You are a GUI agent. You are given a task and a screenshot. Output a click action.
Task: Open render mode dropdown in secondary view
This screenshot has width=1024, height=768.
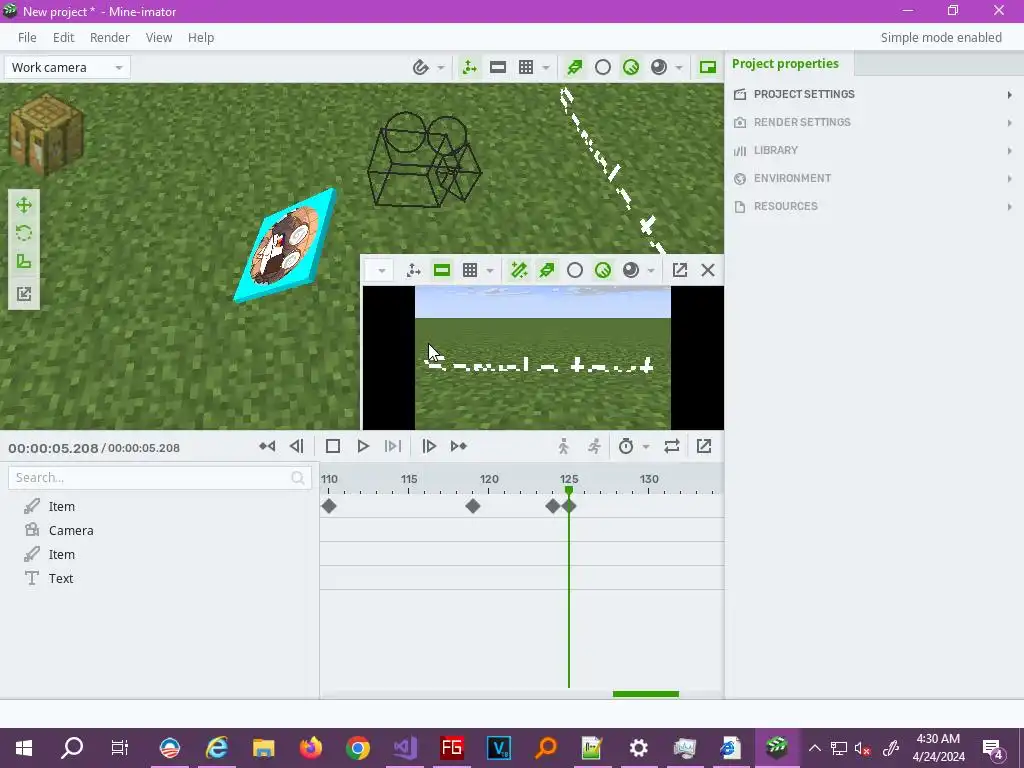pyautogui.click(x=650, y=270)
